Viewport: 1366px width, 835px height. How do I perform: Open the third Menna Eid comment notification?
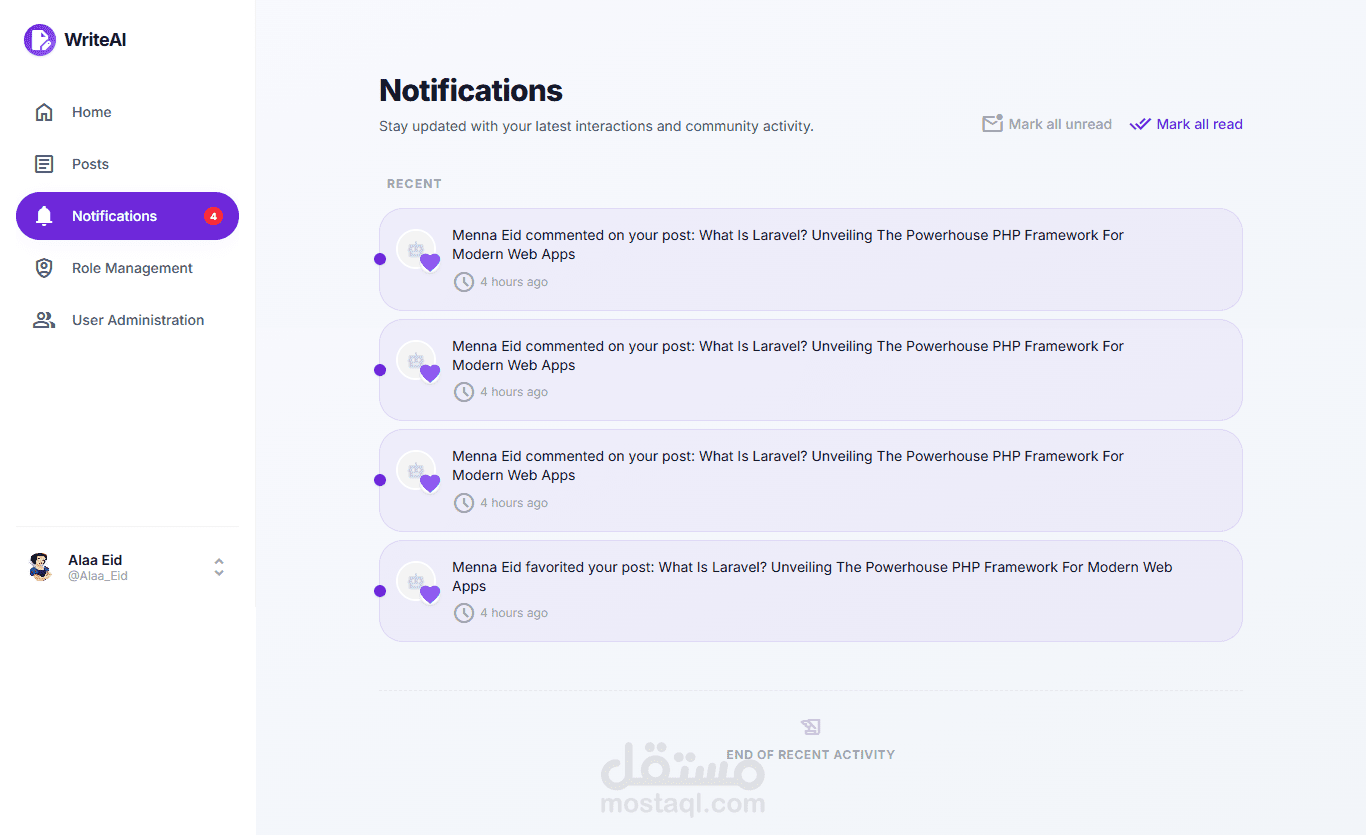pos(811,480)
